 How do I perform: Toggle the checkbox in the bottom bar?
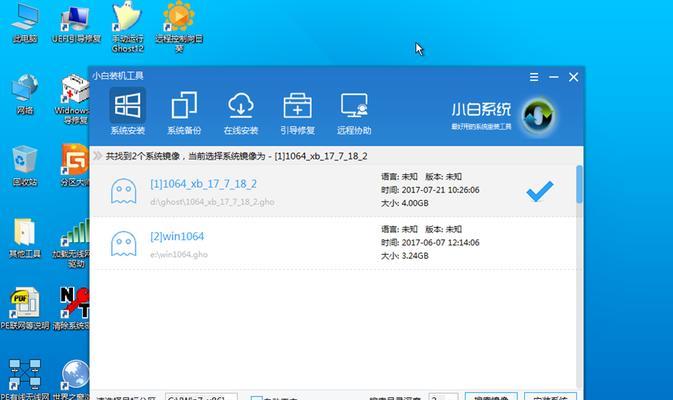256,398
